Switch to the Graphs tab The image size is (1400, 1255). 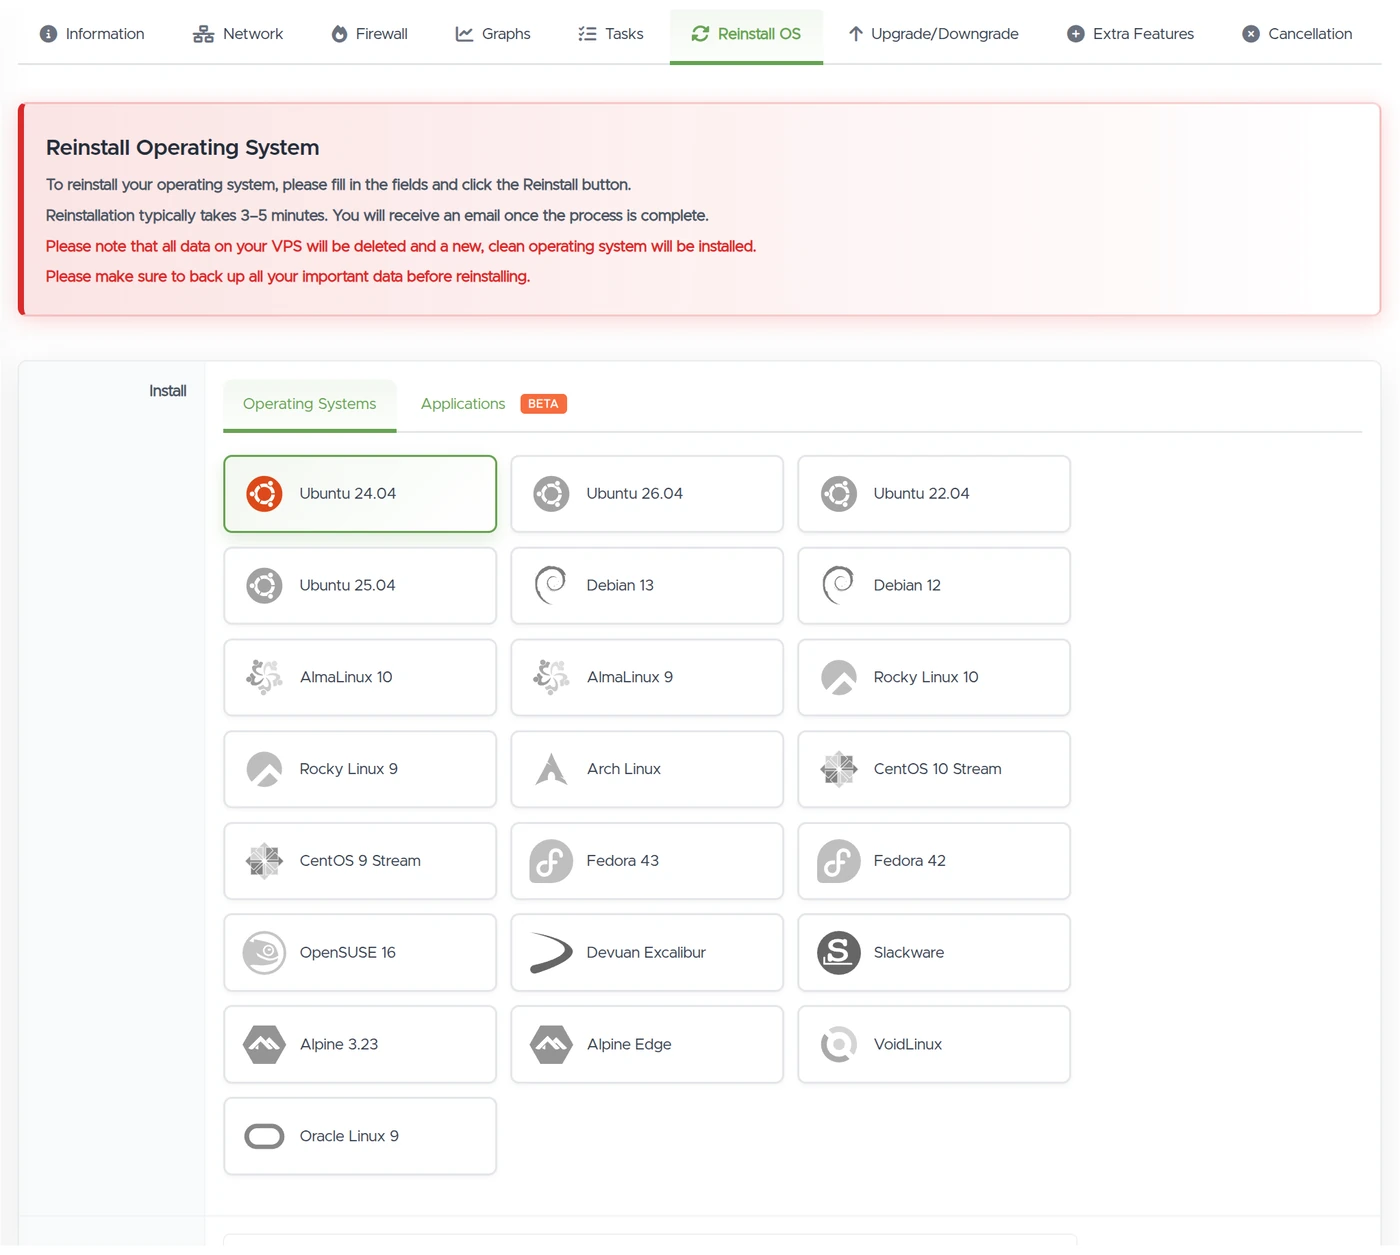coord(493,34)
